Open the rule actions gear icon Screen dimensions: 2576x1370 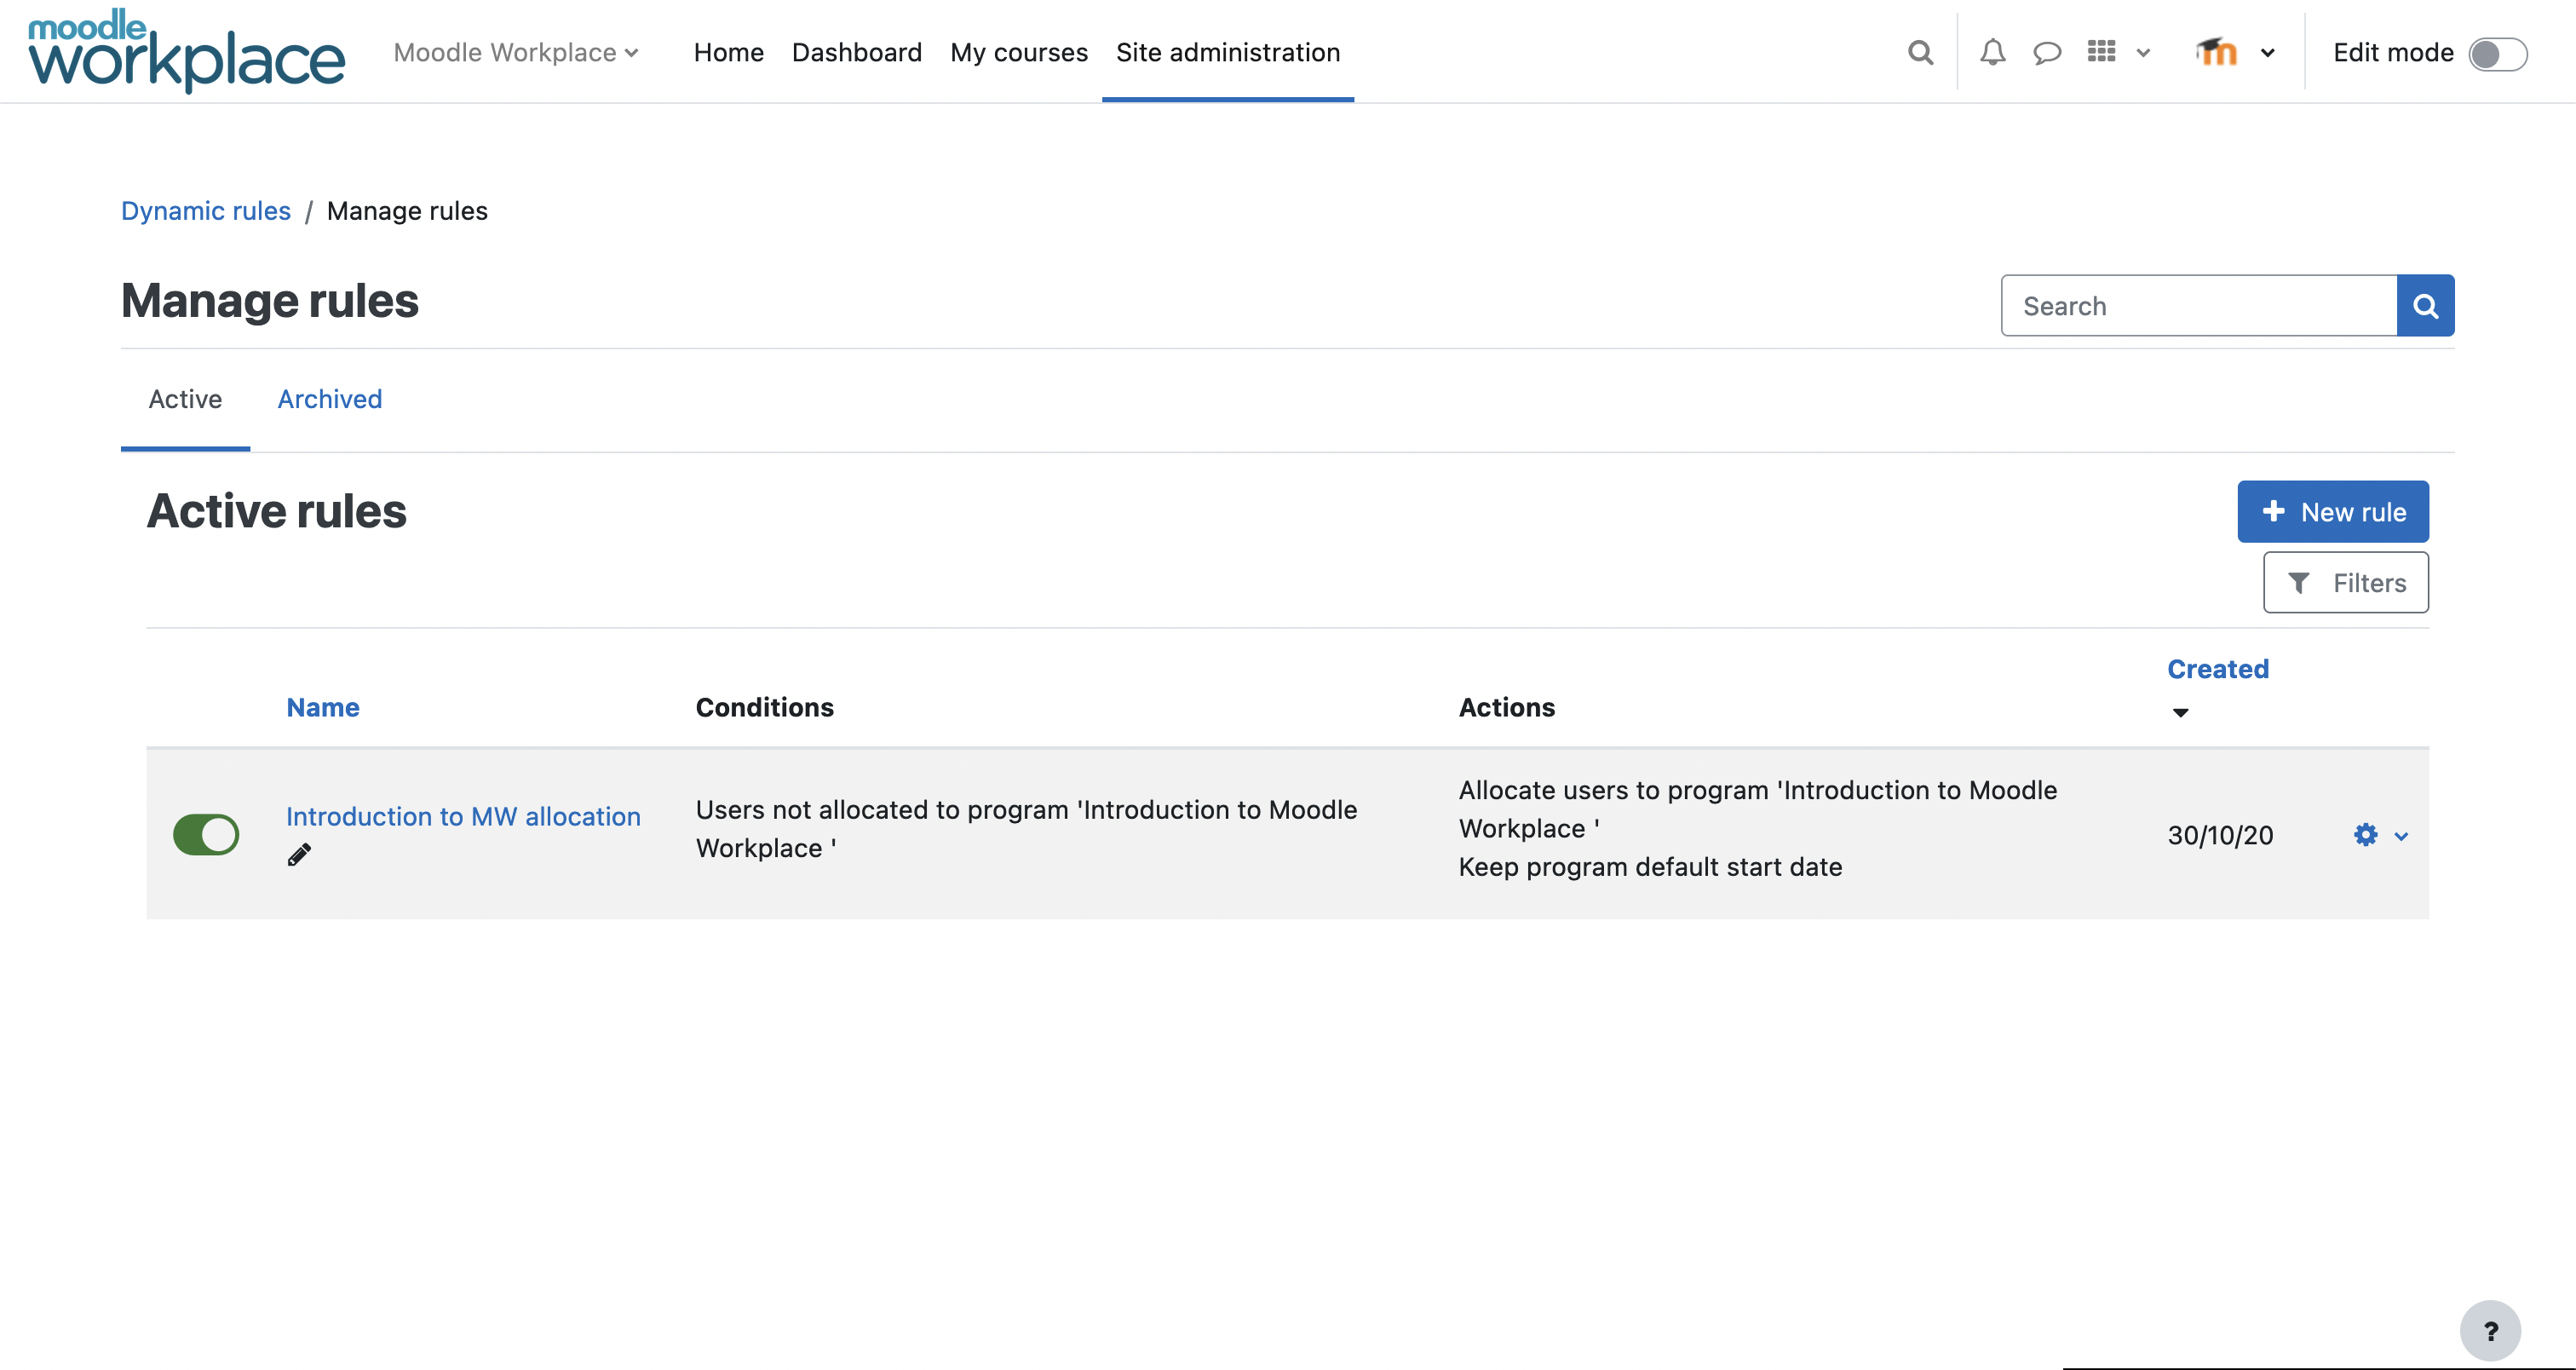click(2365, 835)
